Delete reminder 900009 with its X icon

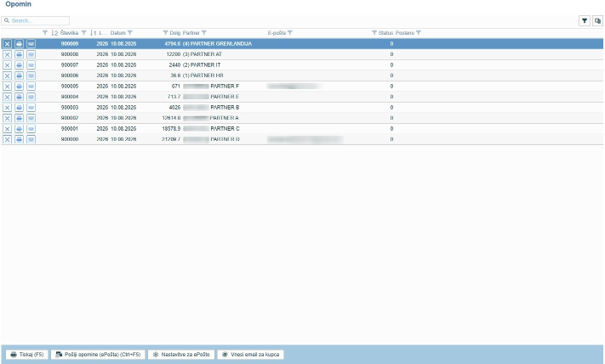[x=7, y=44]
